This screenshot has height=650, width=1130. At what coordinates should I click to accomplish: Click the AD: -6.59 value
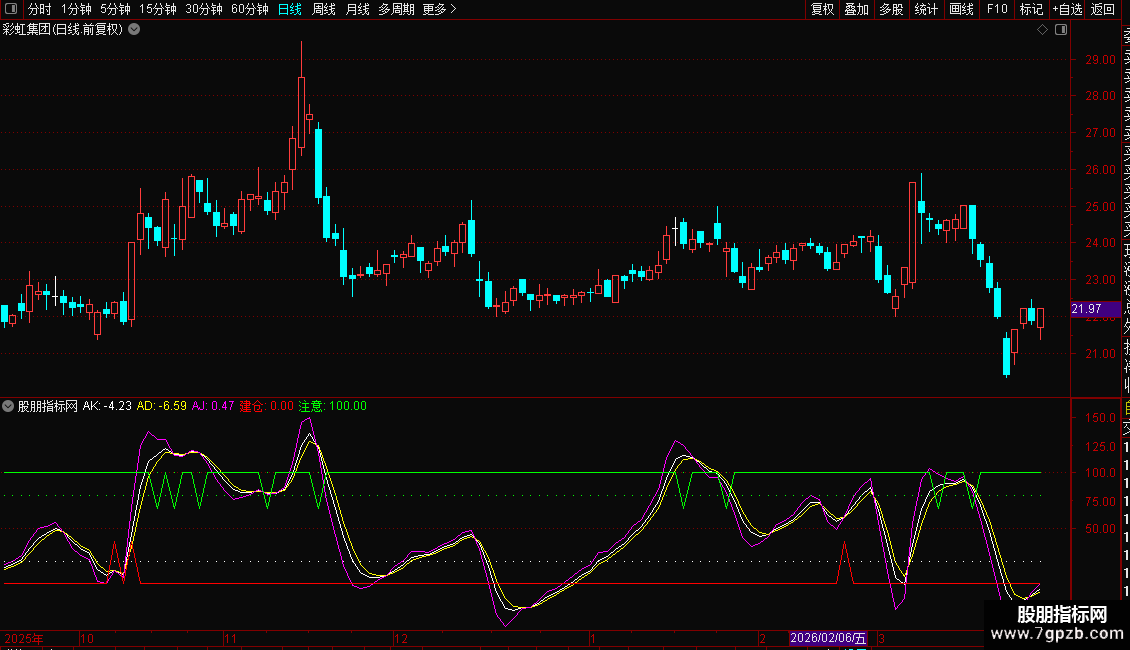tap(161, 406)
